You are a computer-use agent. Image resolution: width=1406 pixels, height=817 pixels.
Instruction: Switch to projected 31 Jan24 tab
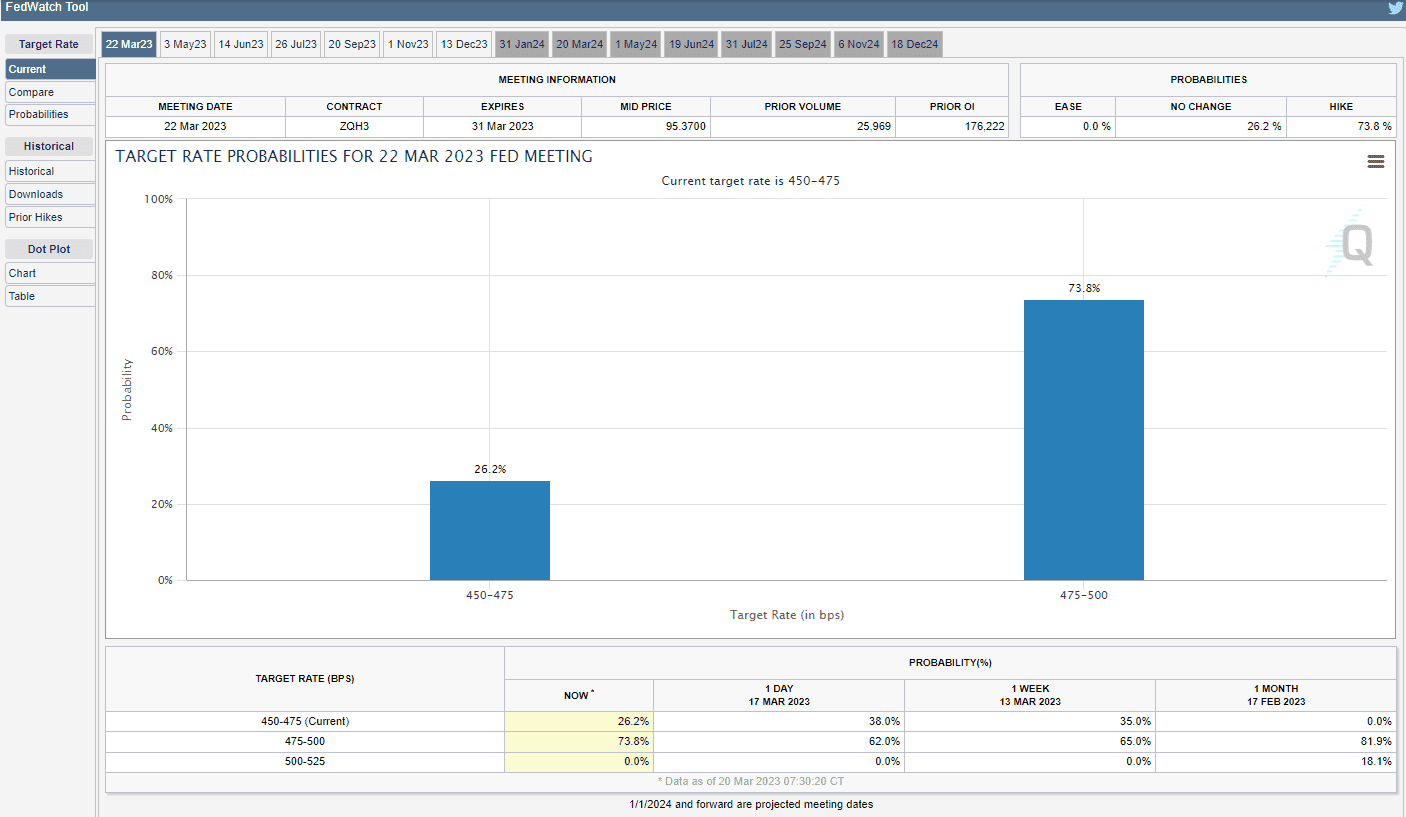pos(522,44)
